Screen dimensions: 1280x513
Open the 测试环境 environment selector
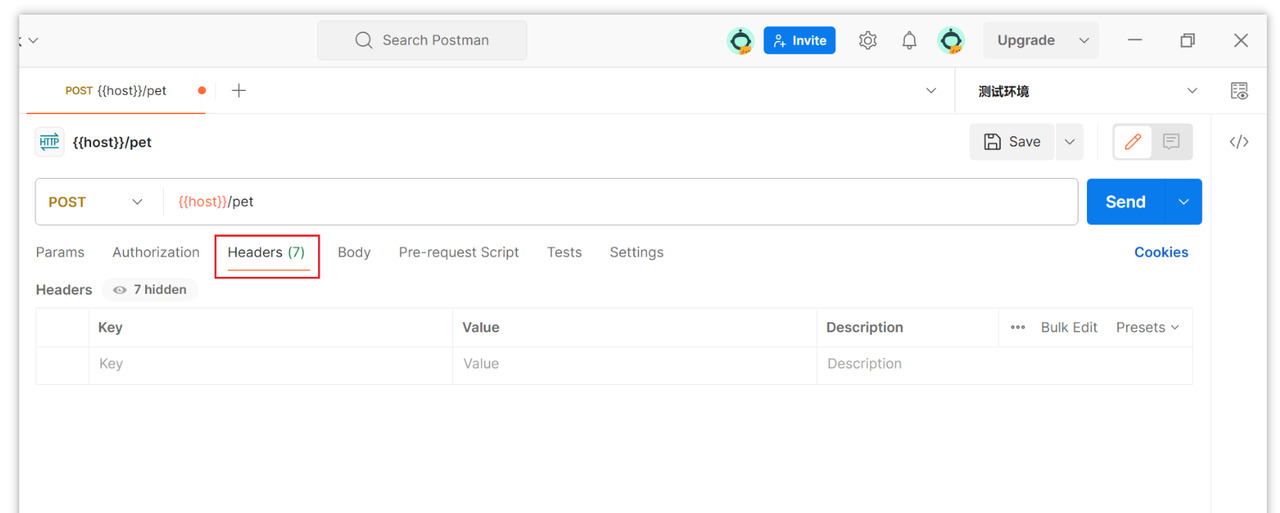1087,91
